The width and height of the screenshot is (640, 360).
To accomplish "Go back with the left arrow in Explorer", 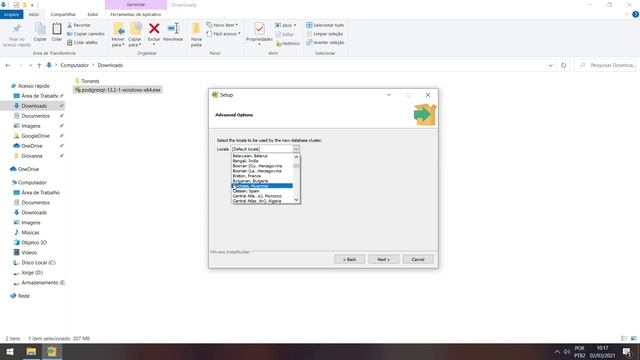I will [8, 65].
